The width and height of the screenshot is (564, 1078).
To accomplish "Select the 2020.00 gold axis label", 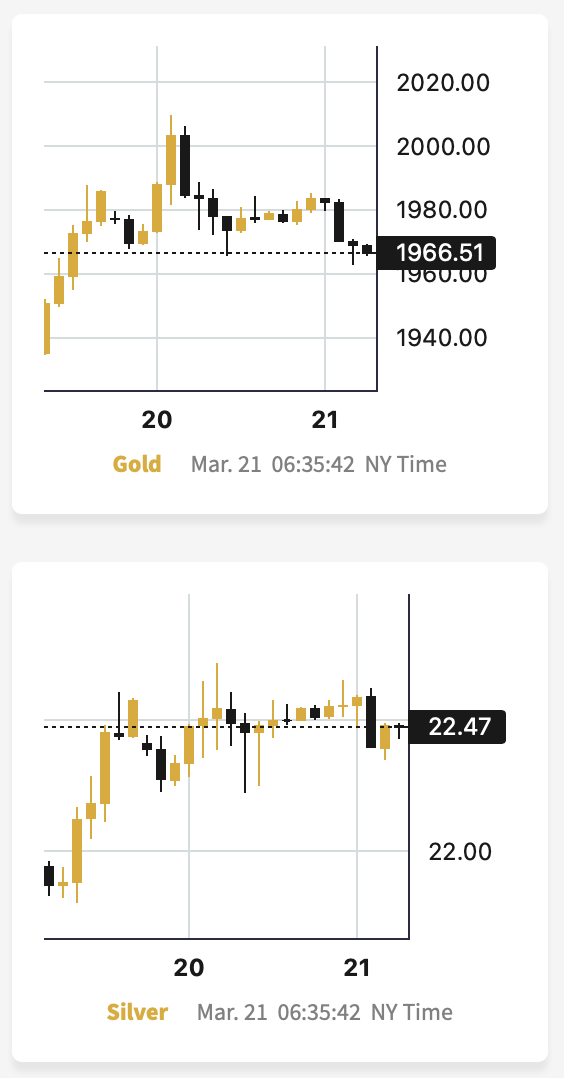I will tap(443, 82).
